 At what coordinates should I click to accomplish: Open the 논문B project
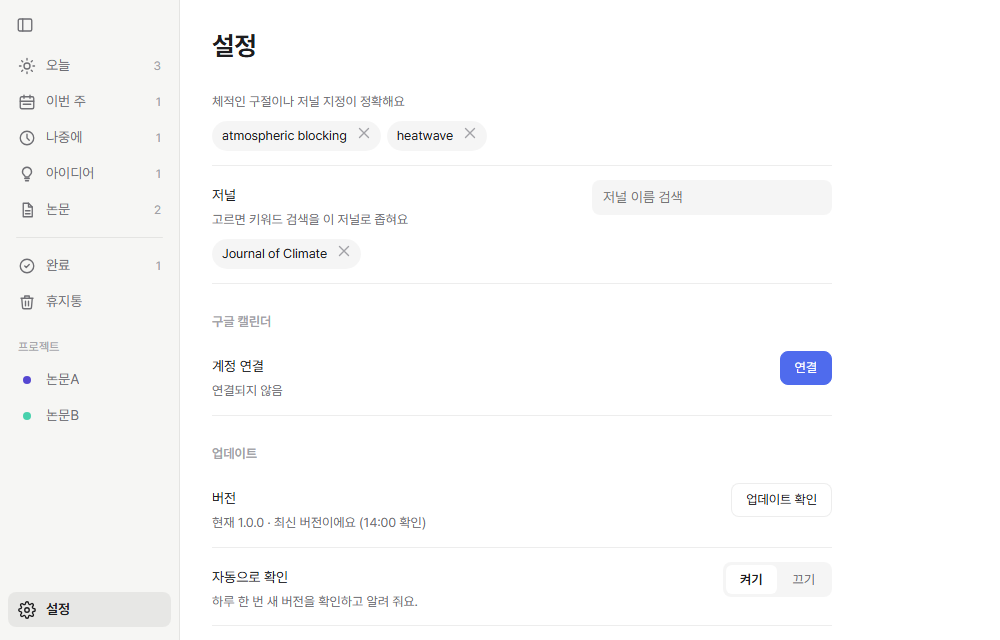coord(89,416)
